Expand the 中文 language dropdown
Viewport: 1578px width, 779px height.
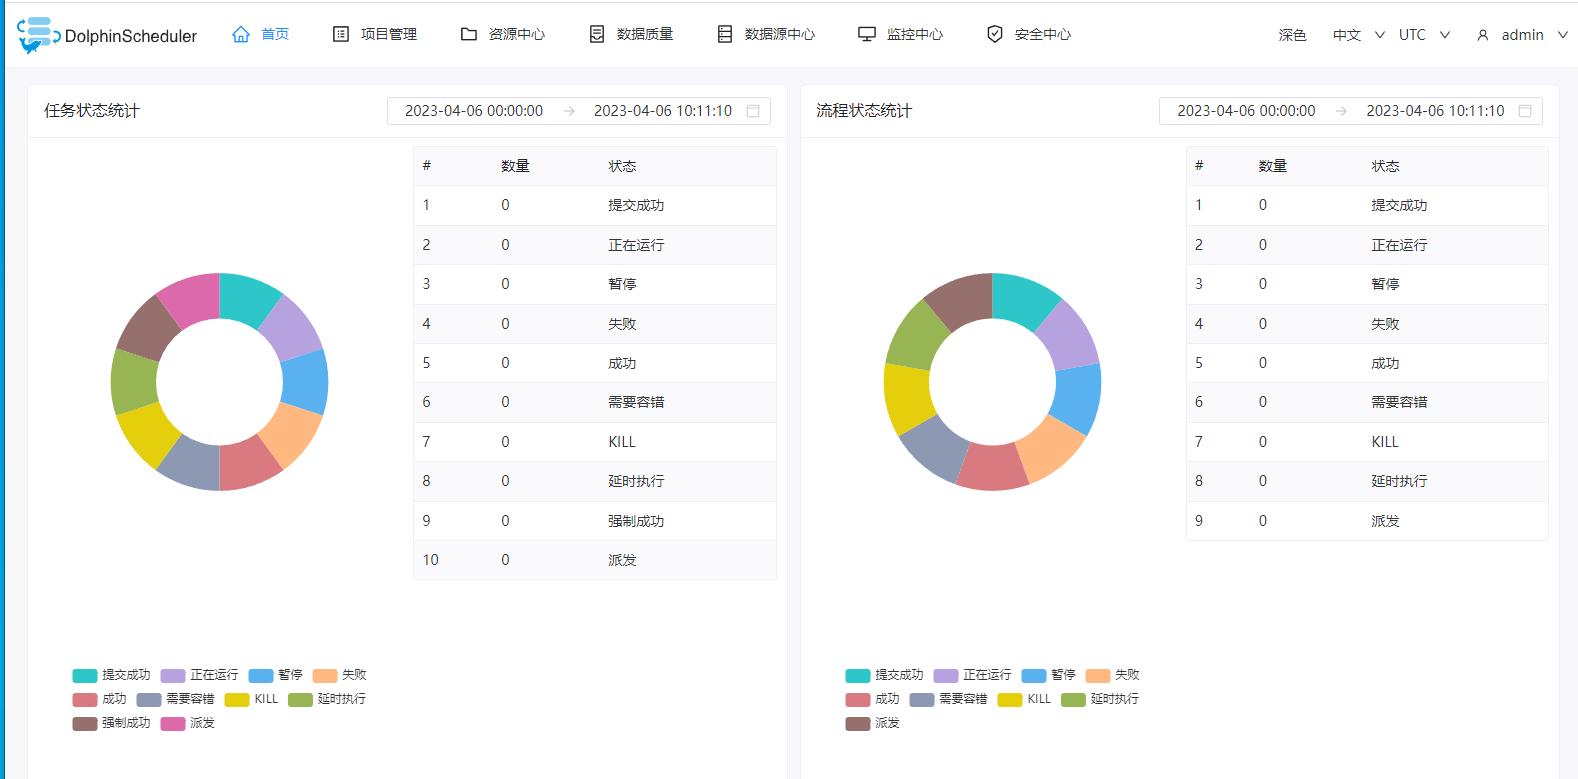1358,35
